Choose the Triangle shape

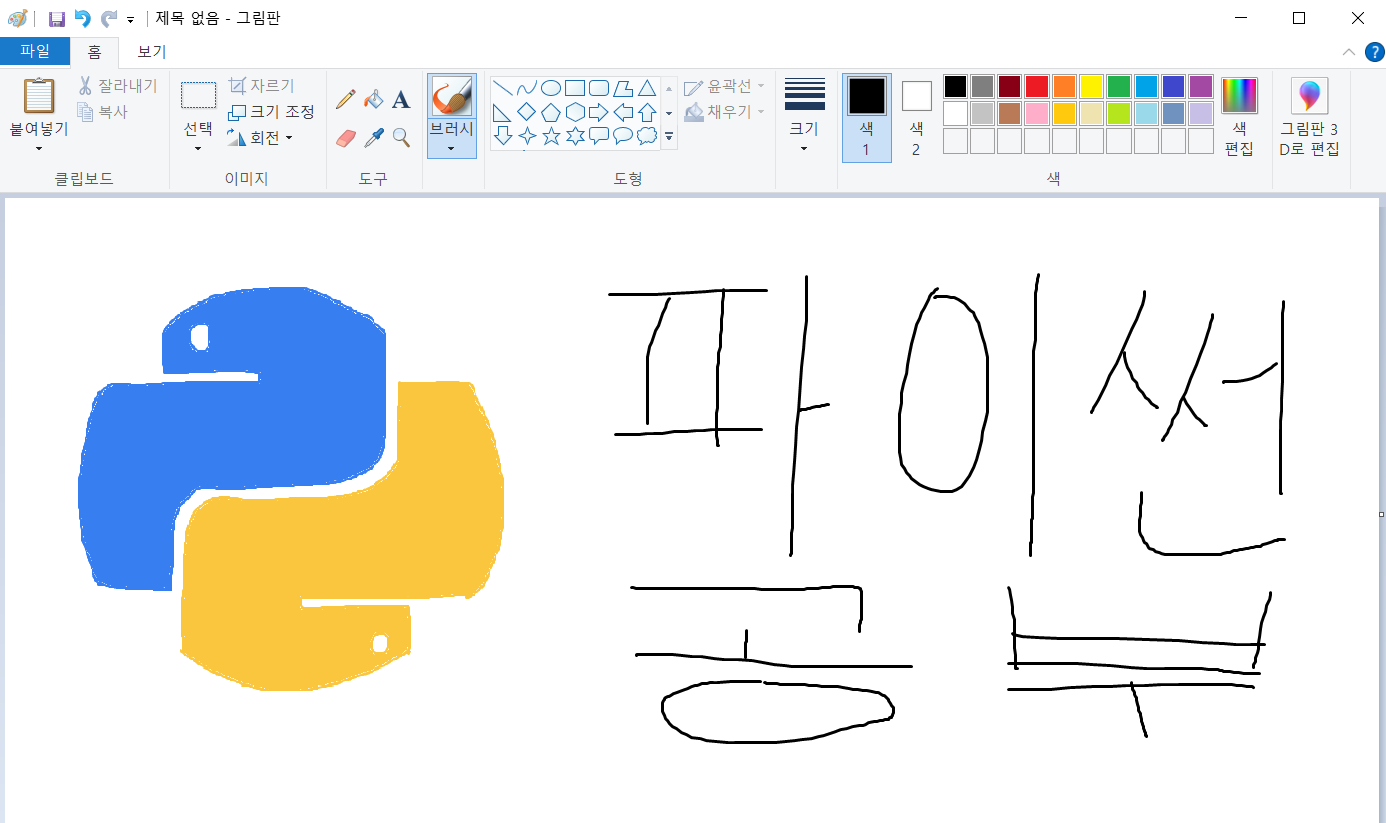click(647, 88)
